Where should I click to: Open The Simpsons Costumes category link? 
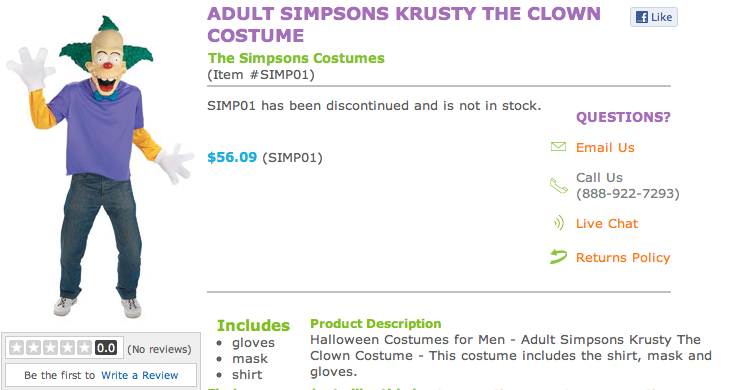[x=296, y=58]
